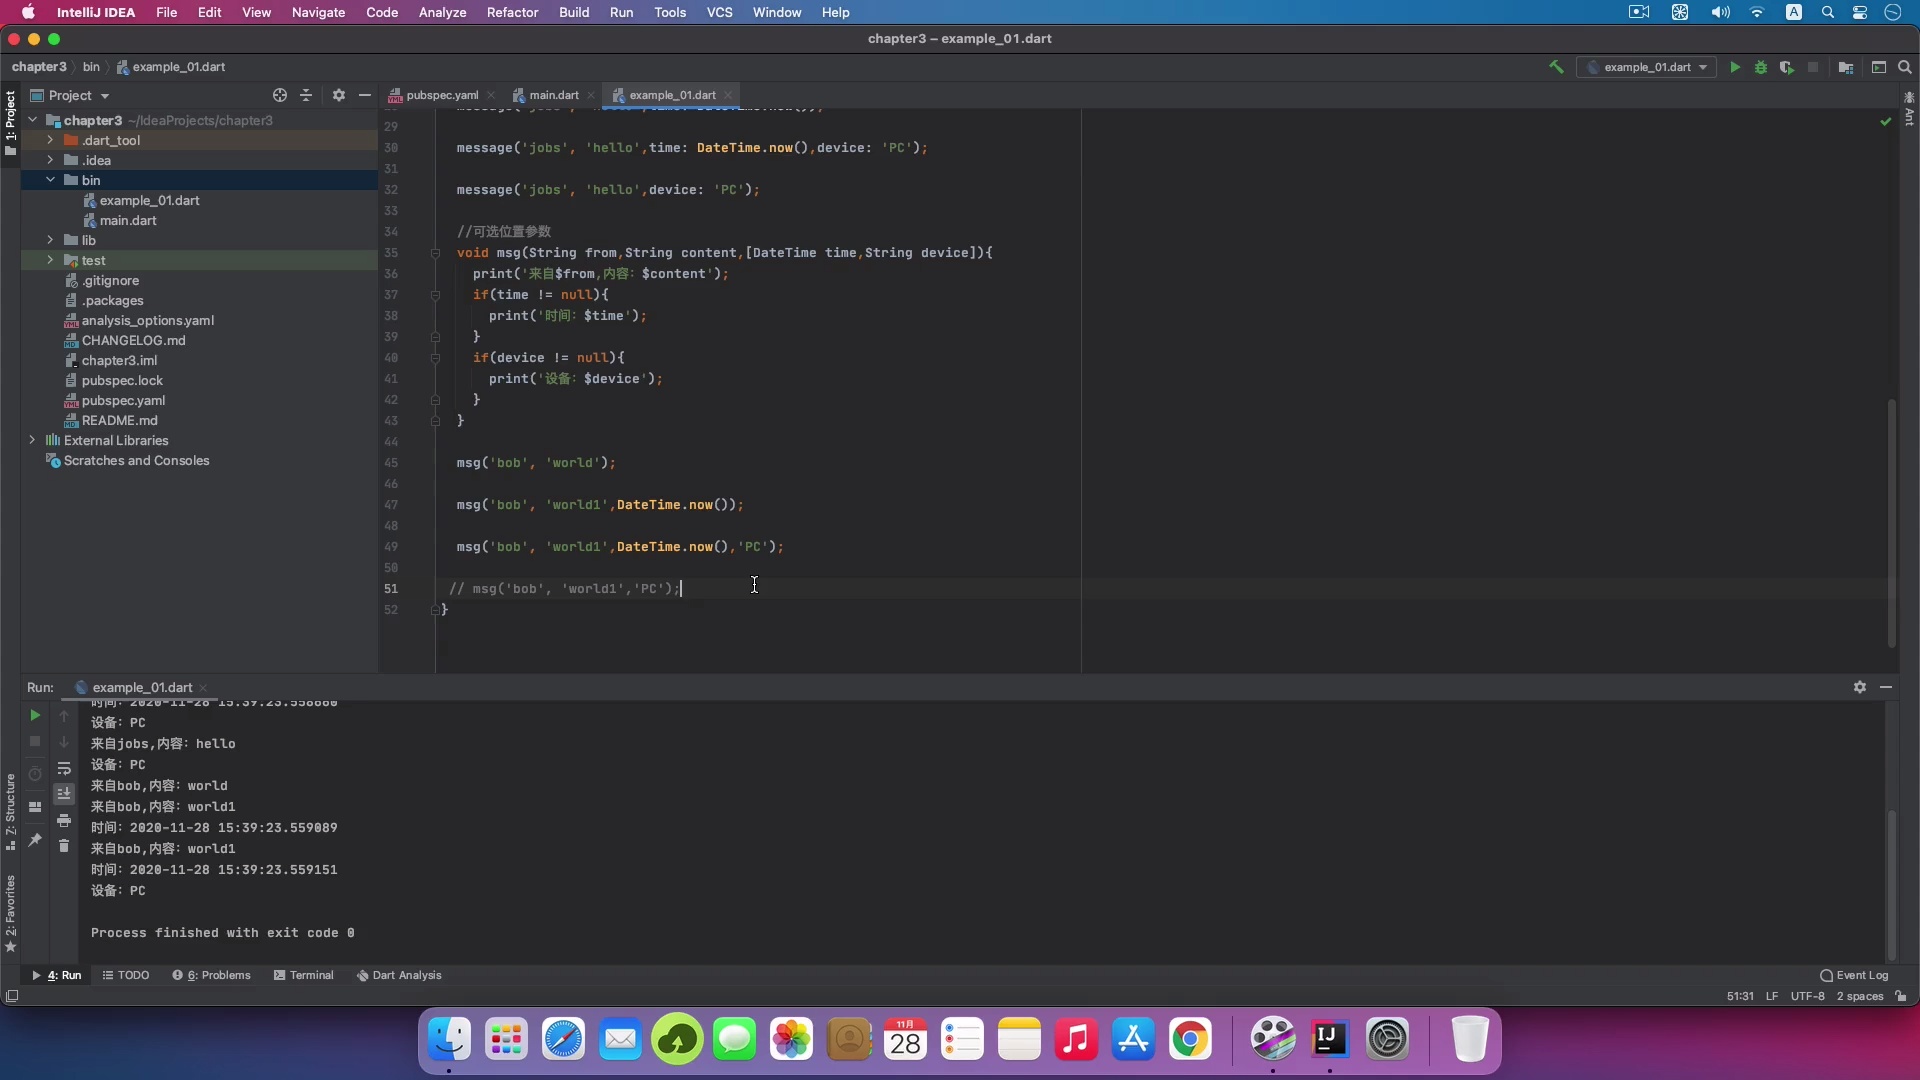Toggle the line 35 code folding marker

435,253
